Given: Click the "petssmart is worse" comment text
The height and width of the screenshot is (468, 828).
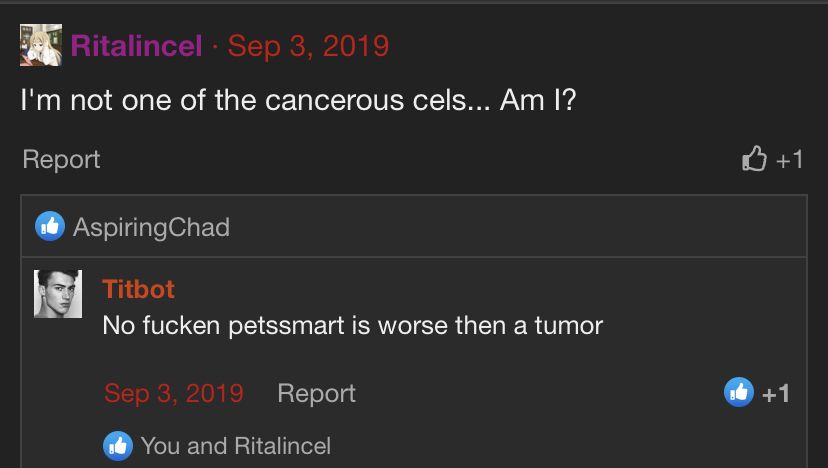Looking at the screenshot, I should (352, 326).
